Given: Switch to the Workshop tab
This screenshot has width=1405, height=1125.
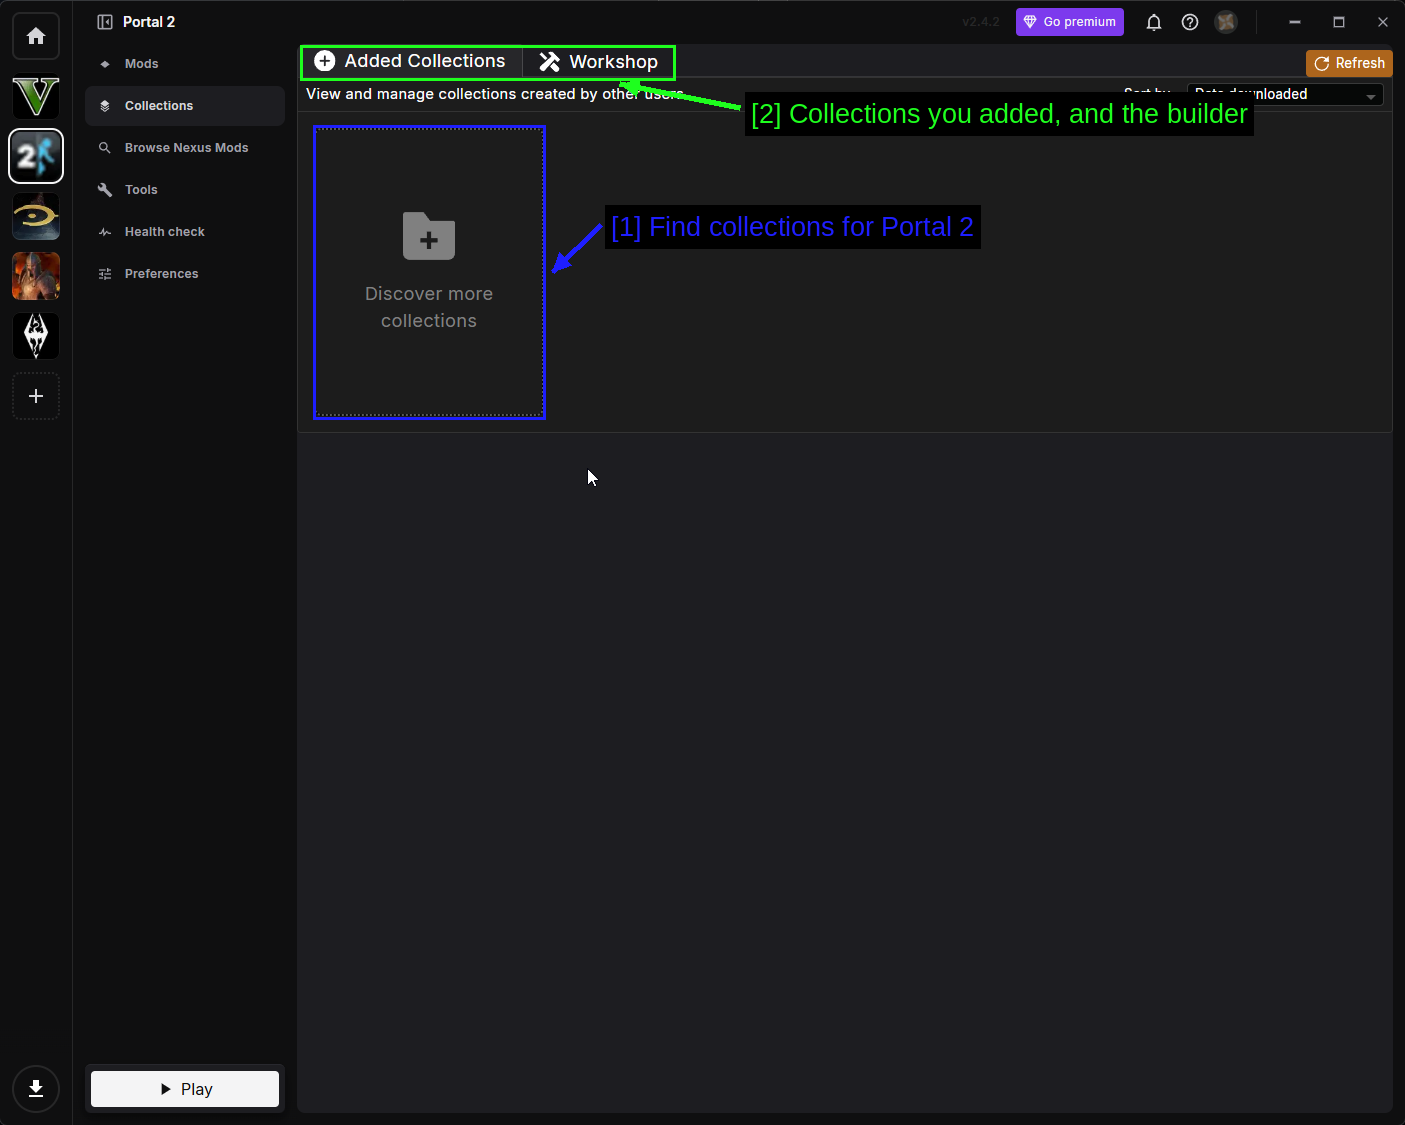Looking at the screenshot, I should (x=599, y=62).
